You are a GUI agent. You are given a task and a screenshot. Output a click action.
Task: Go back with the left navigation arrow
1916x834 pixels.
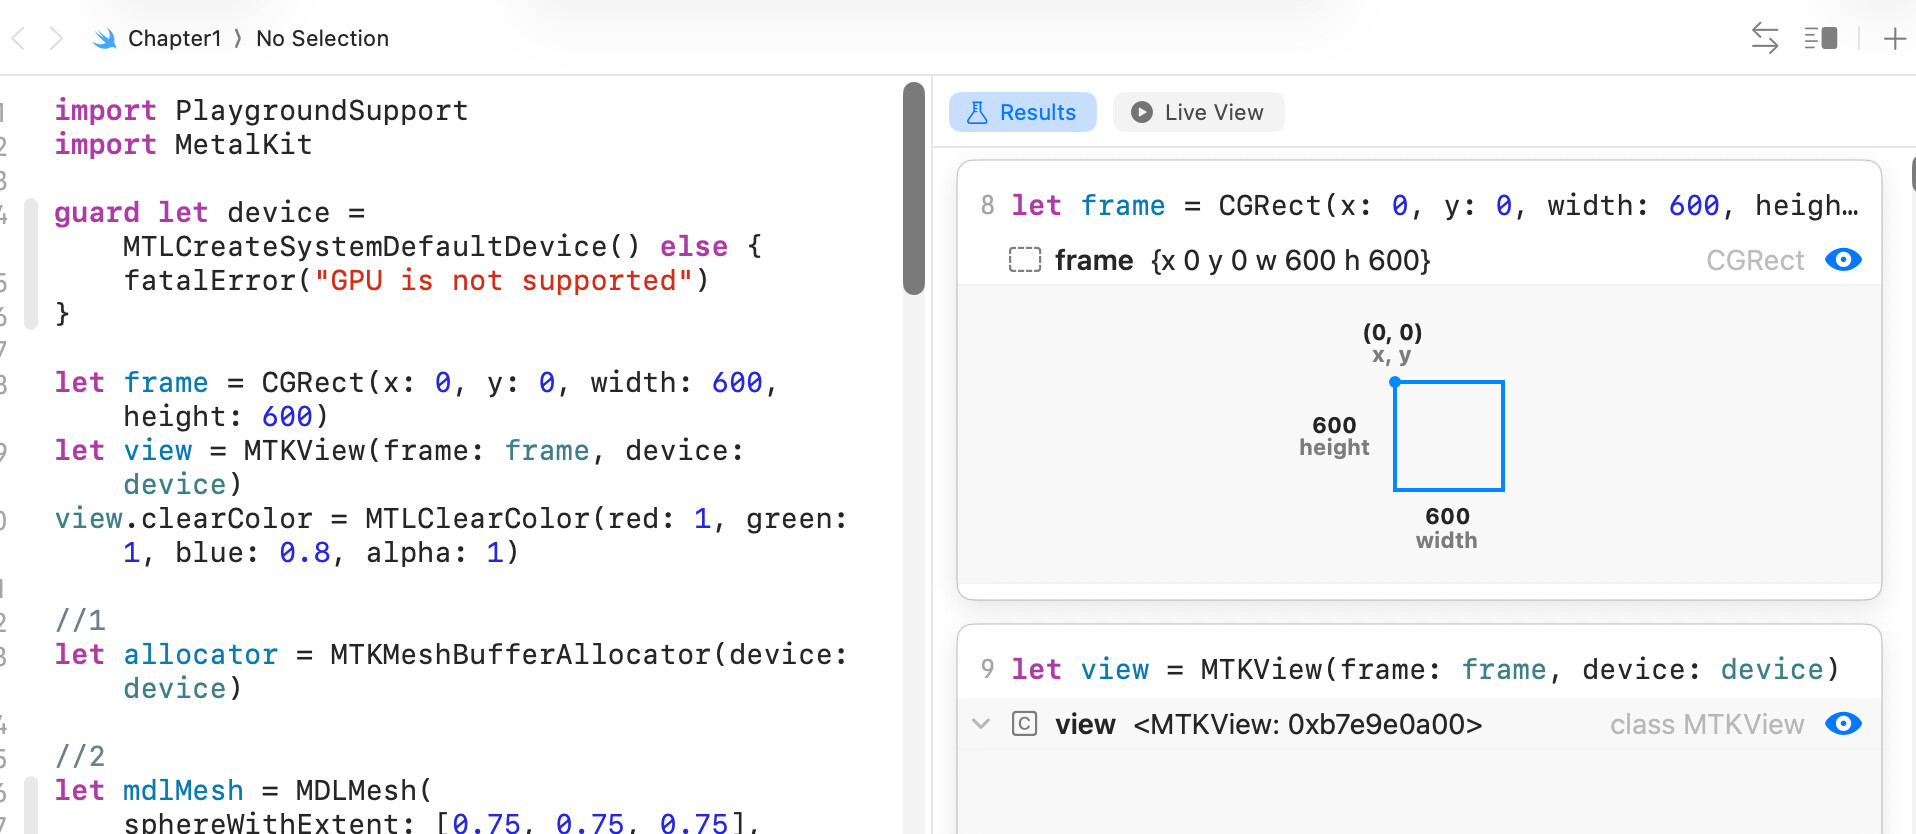(18, 39)
